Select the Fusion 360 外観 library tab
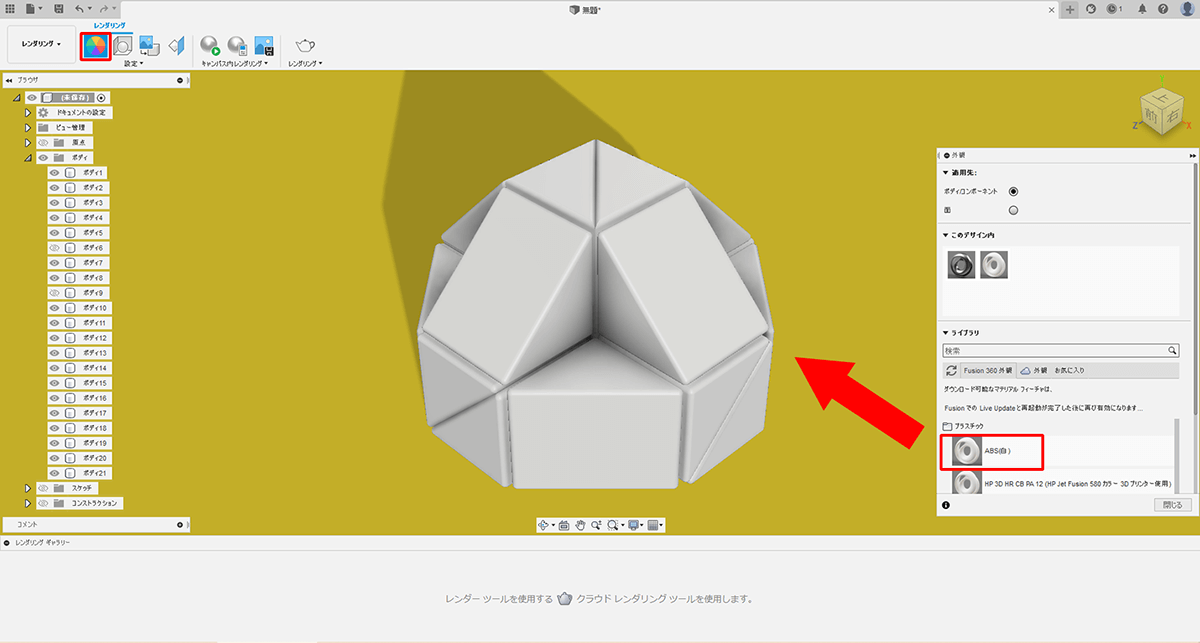 click(987, 370)
